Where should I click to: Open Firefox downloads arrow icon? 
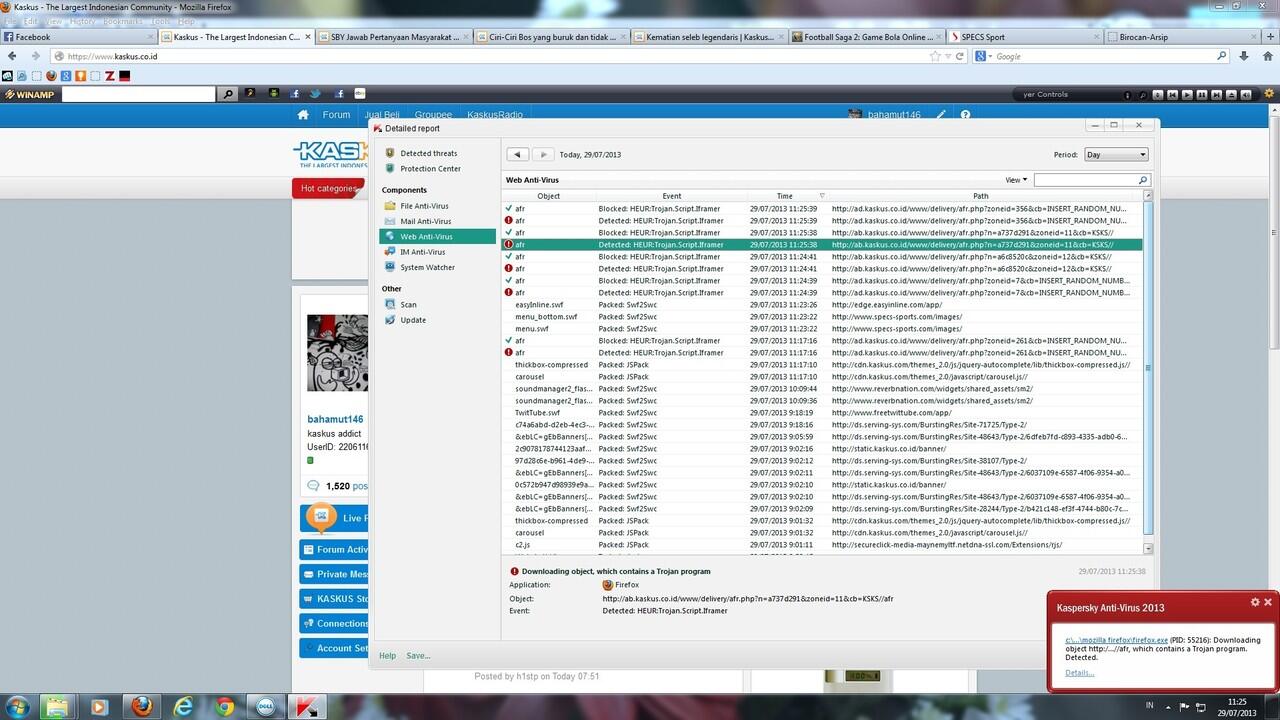tap(1244, 57)
